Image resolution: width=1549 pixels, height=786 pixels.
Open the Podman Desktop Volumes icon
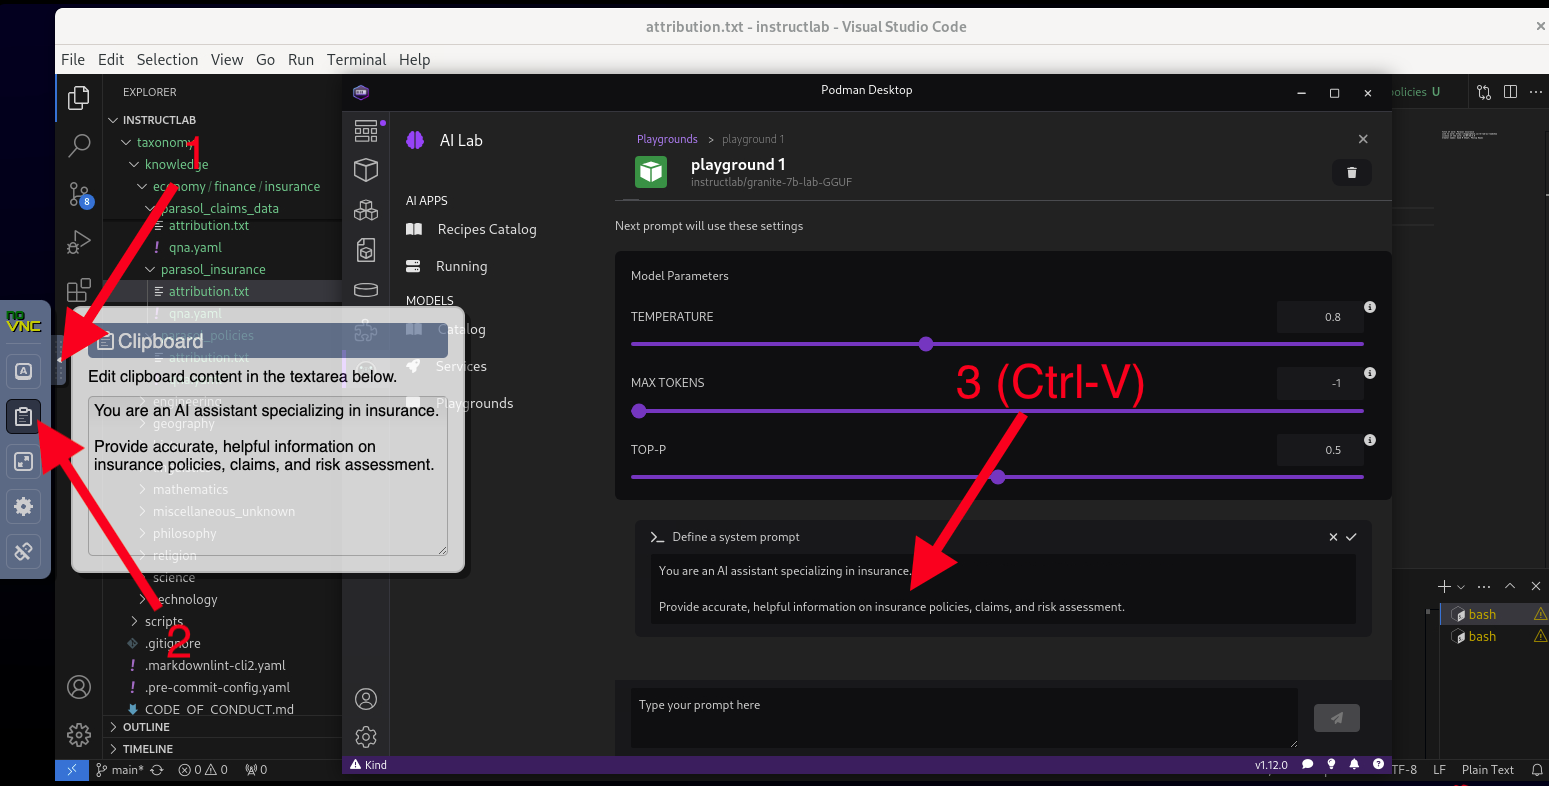[366, 290]
